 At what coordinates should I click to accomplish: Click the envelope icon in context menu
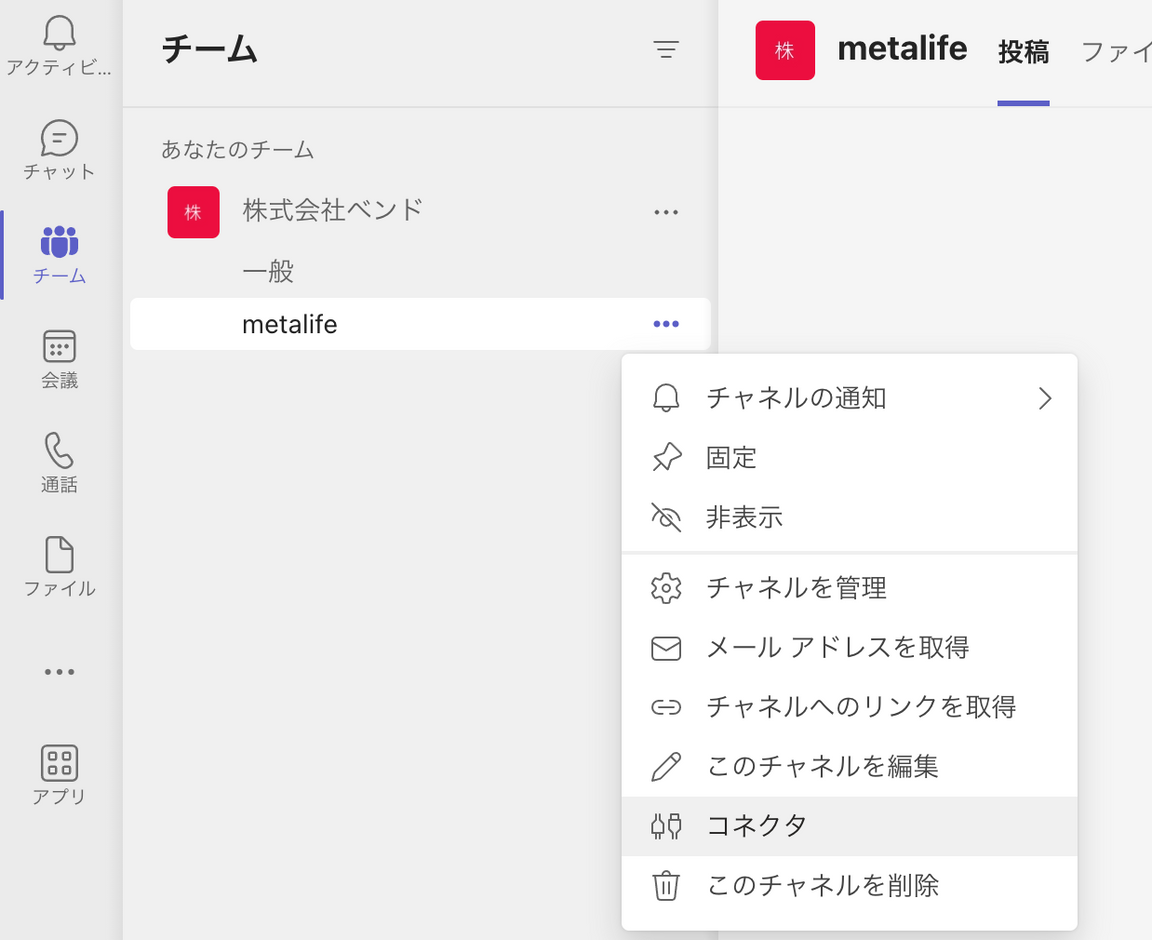[666, 648]
